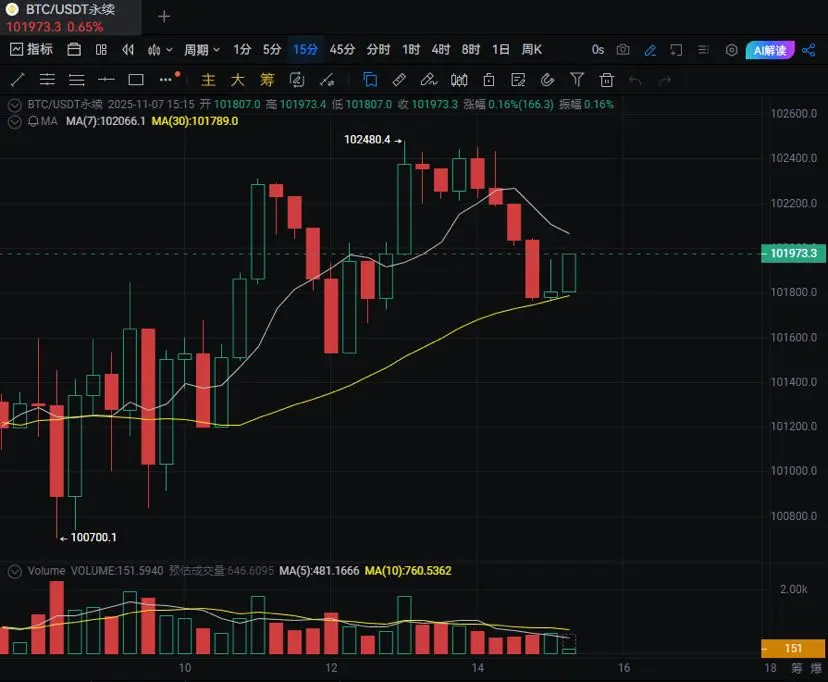Image resolution: width=828 pixels, height=682 pixels.
Task: Select the 分时 time-share view
Action: [379, 50]
